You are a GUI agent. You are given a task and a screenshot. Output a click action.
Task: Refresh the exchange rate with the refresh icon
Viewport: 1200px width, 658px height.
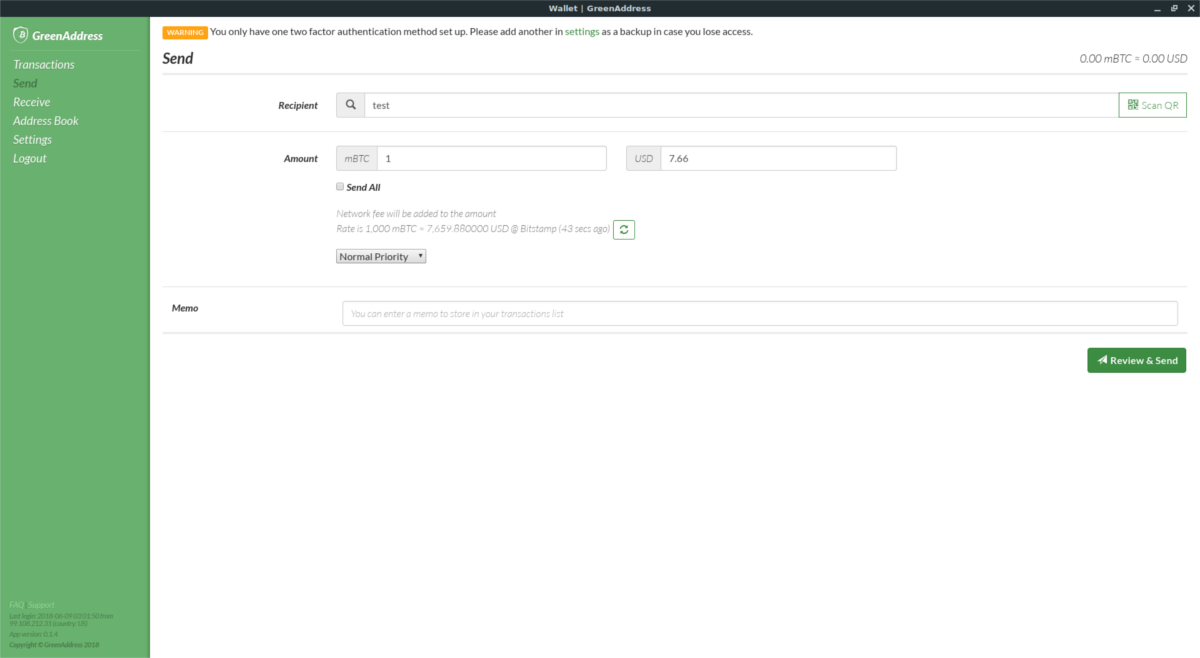(624, 230)
